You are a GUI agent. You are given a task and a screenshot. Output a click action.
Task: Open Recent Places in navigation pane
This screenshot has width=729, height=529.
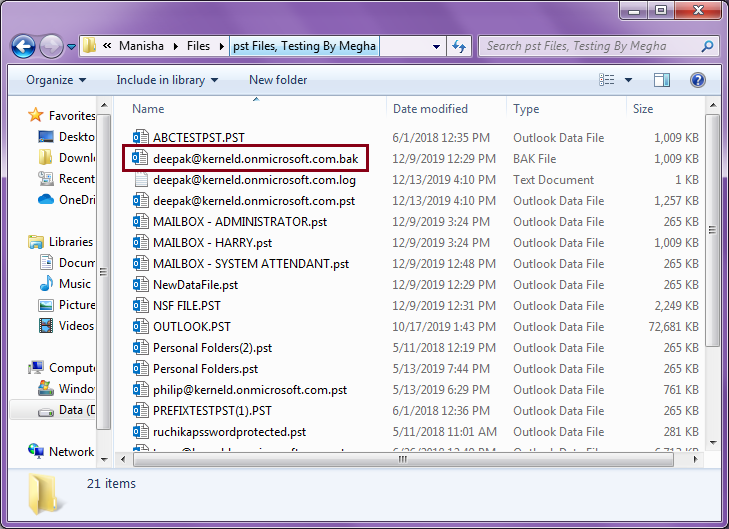point(66,179)
